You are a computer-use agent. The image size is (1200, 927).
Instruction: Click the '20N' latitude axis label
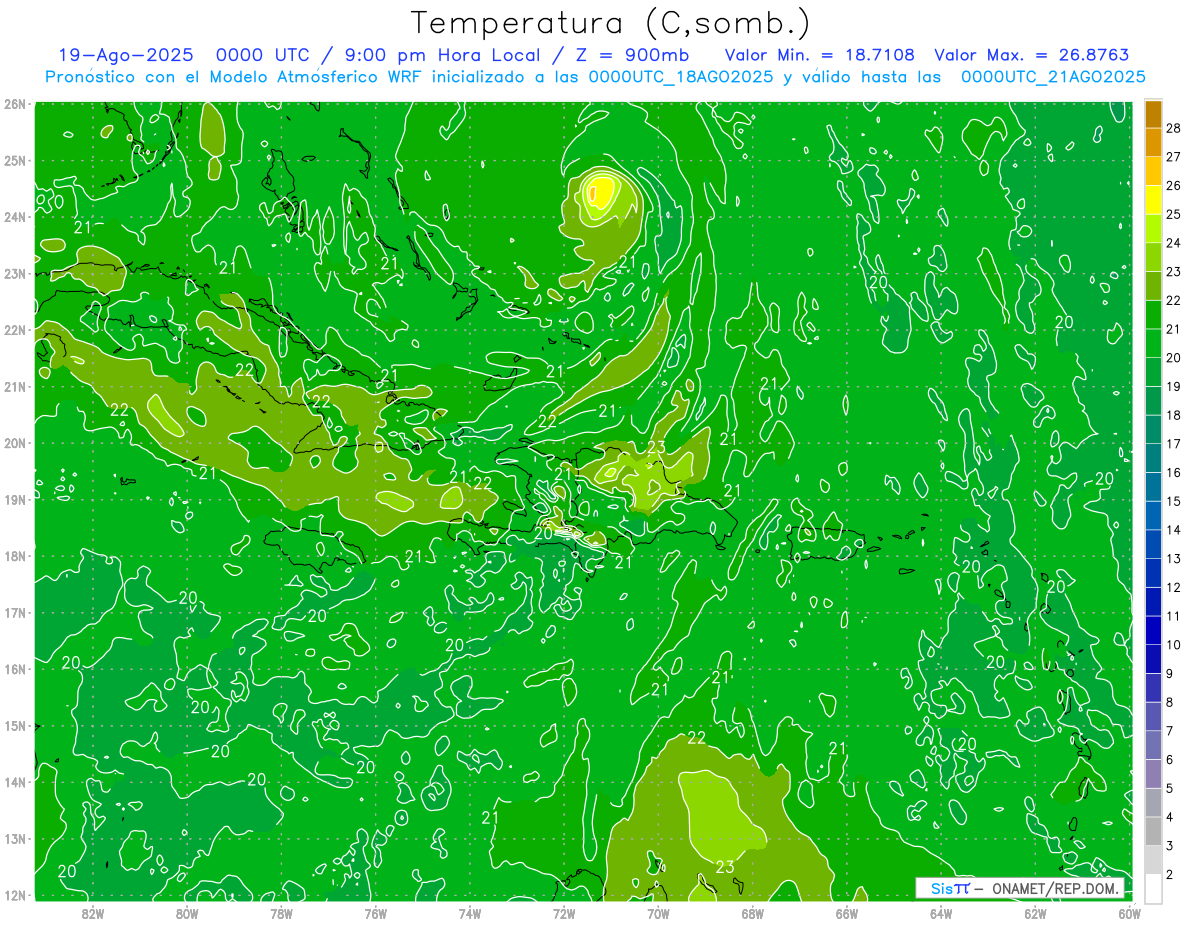tap(15, 443)
